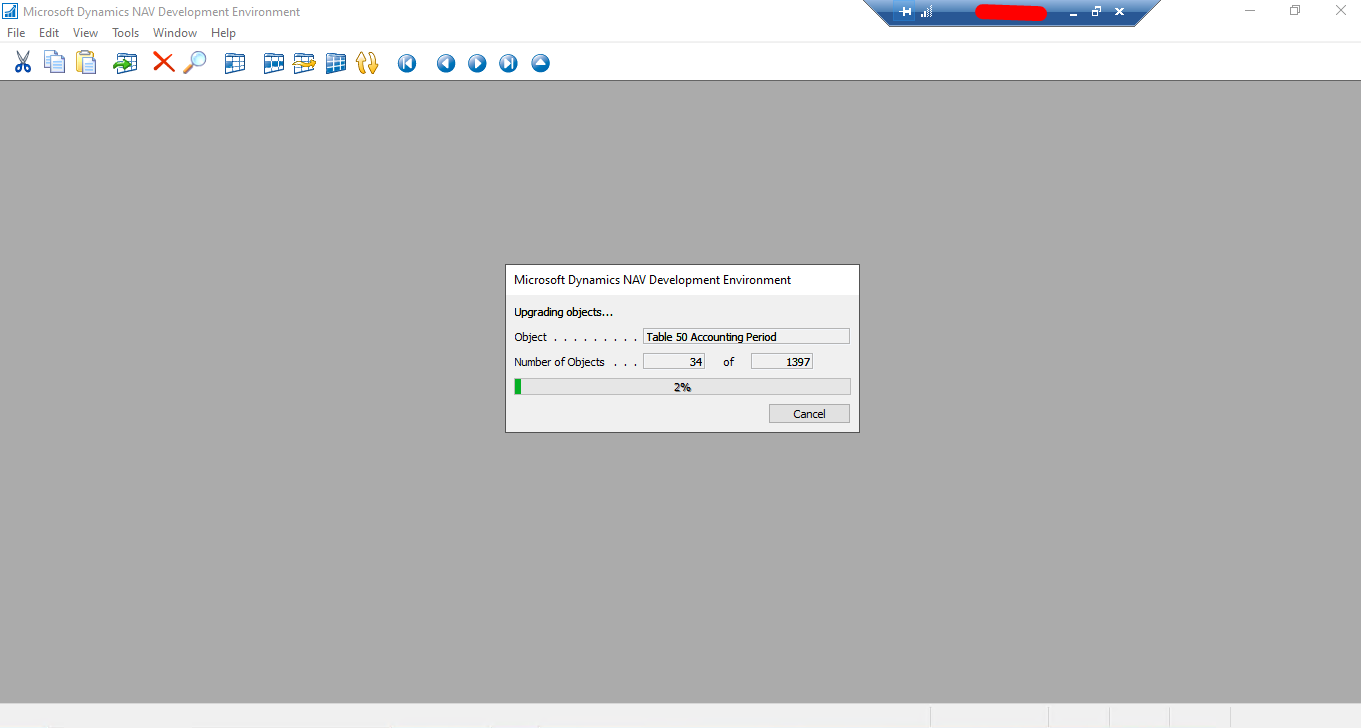Open Find with the magnifier icon
This screenshot has height=728, width=1361.
pos(194,63)
